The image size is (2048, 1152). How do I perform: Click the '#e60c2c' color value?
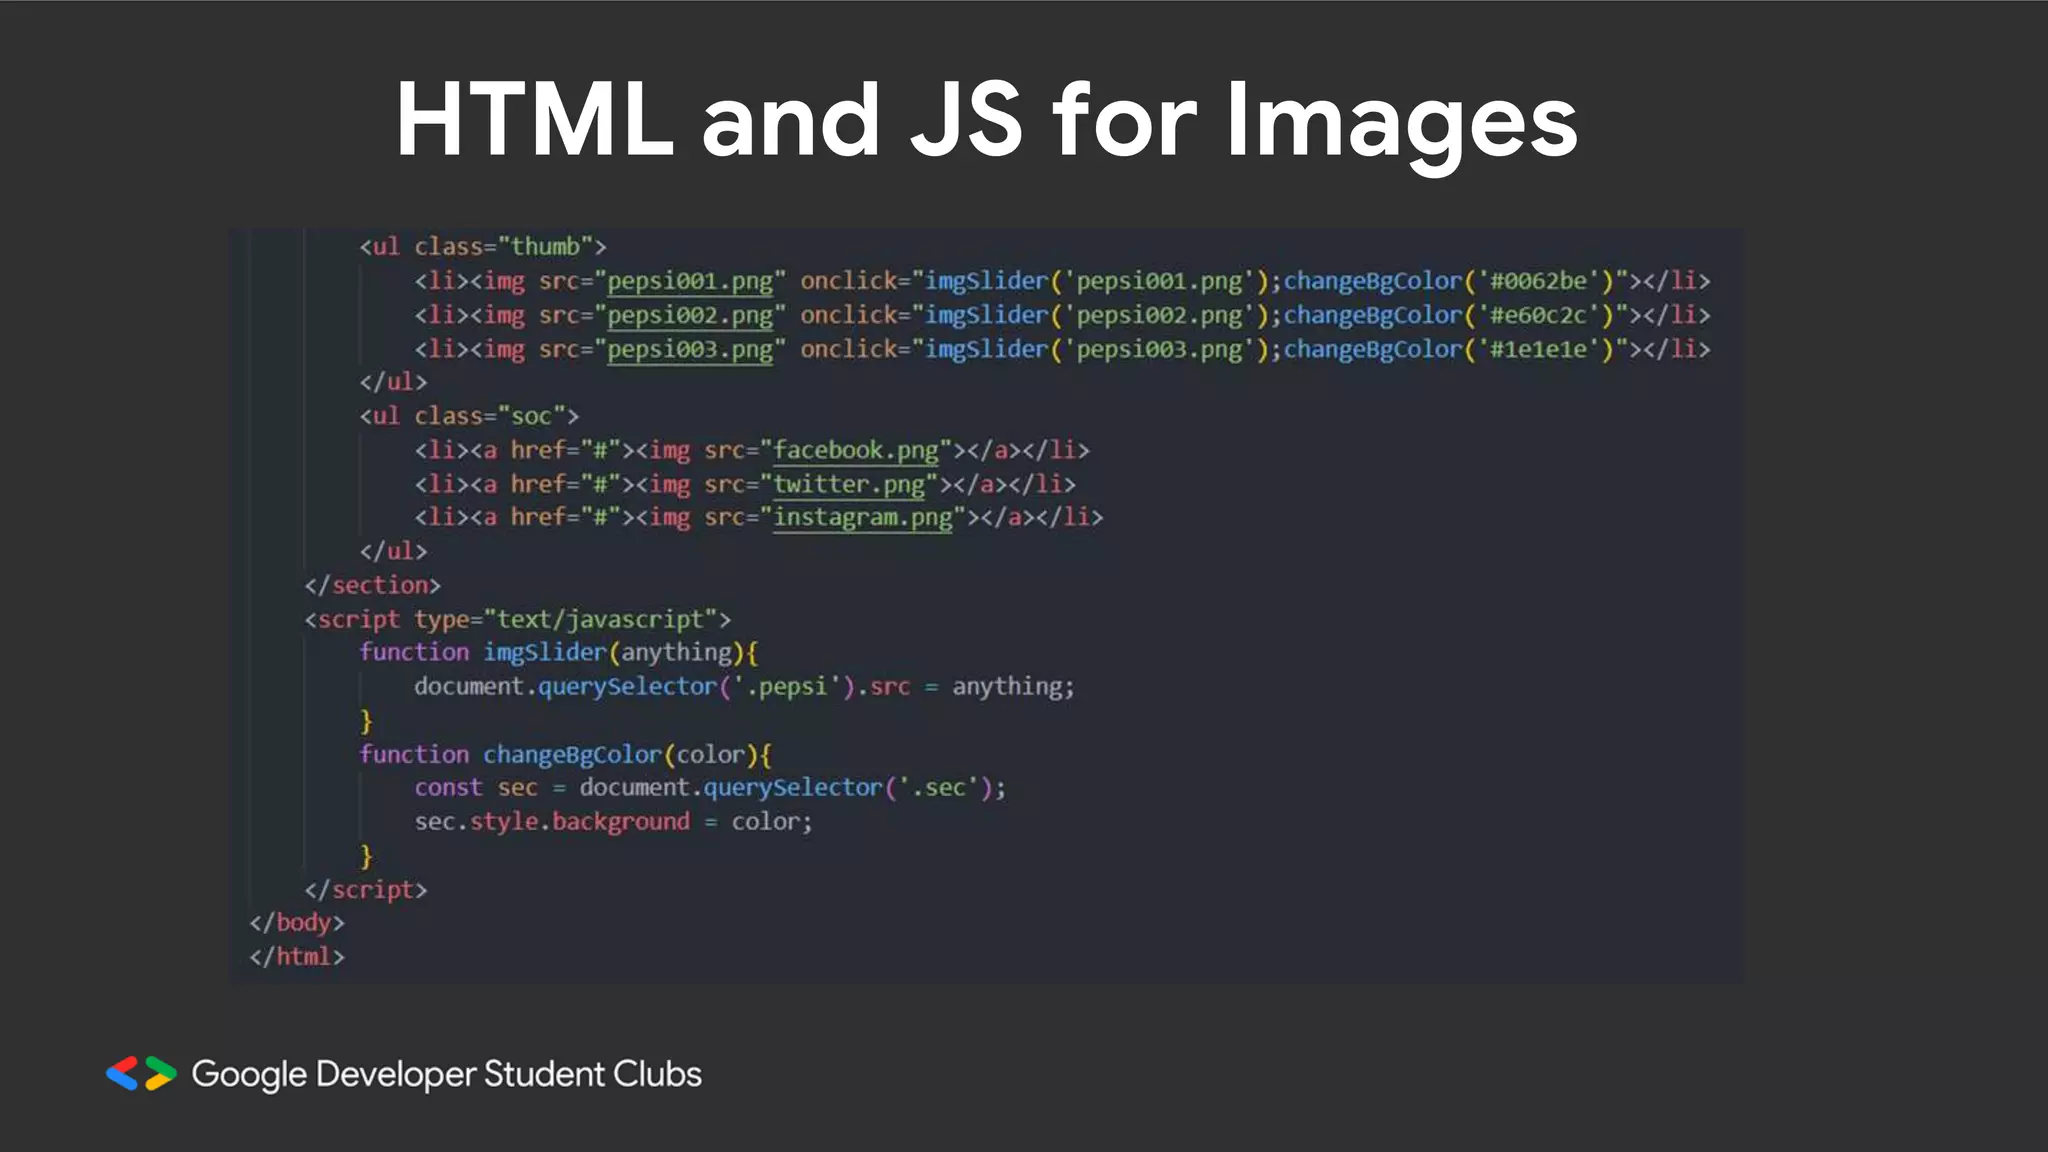[x=1538, y=315]
